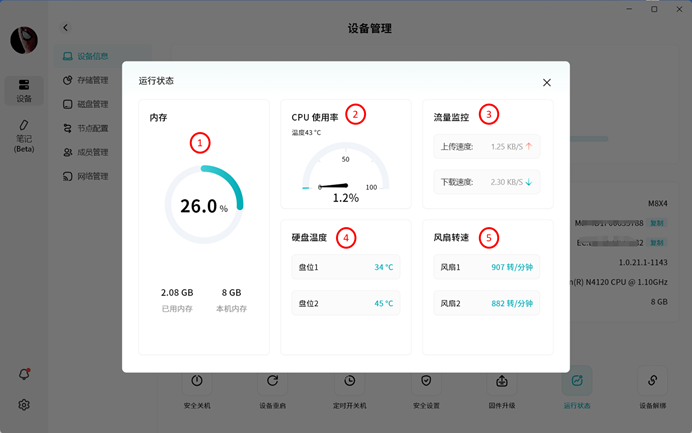692x433 pixels.
Task: Open 网络管理 menu item
Action: 92,176
